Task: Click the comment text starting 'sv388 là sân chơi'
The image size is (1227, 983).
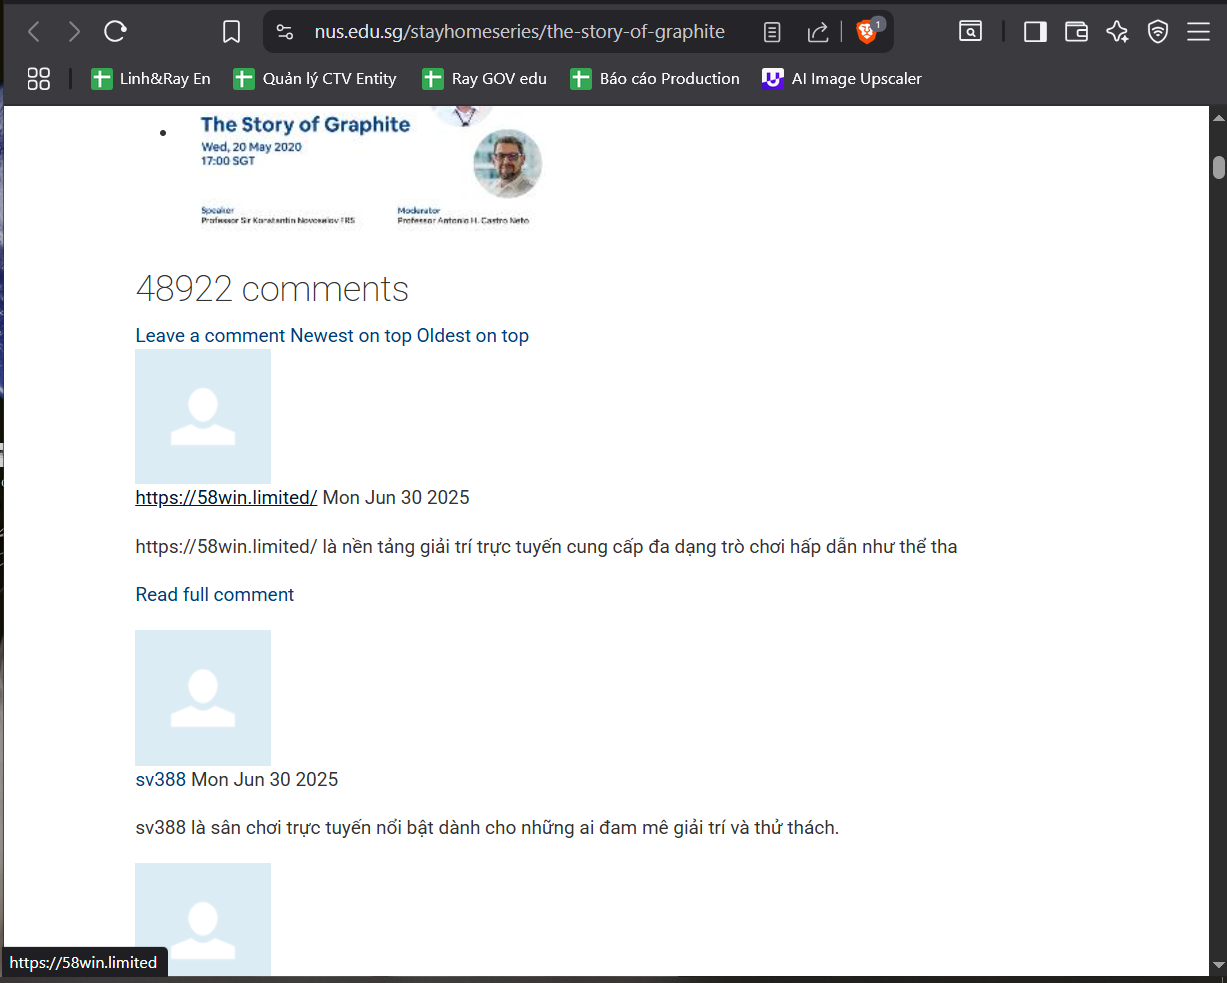Action: 487,828
